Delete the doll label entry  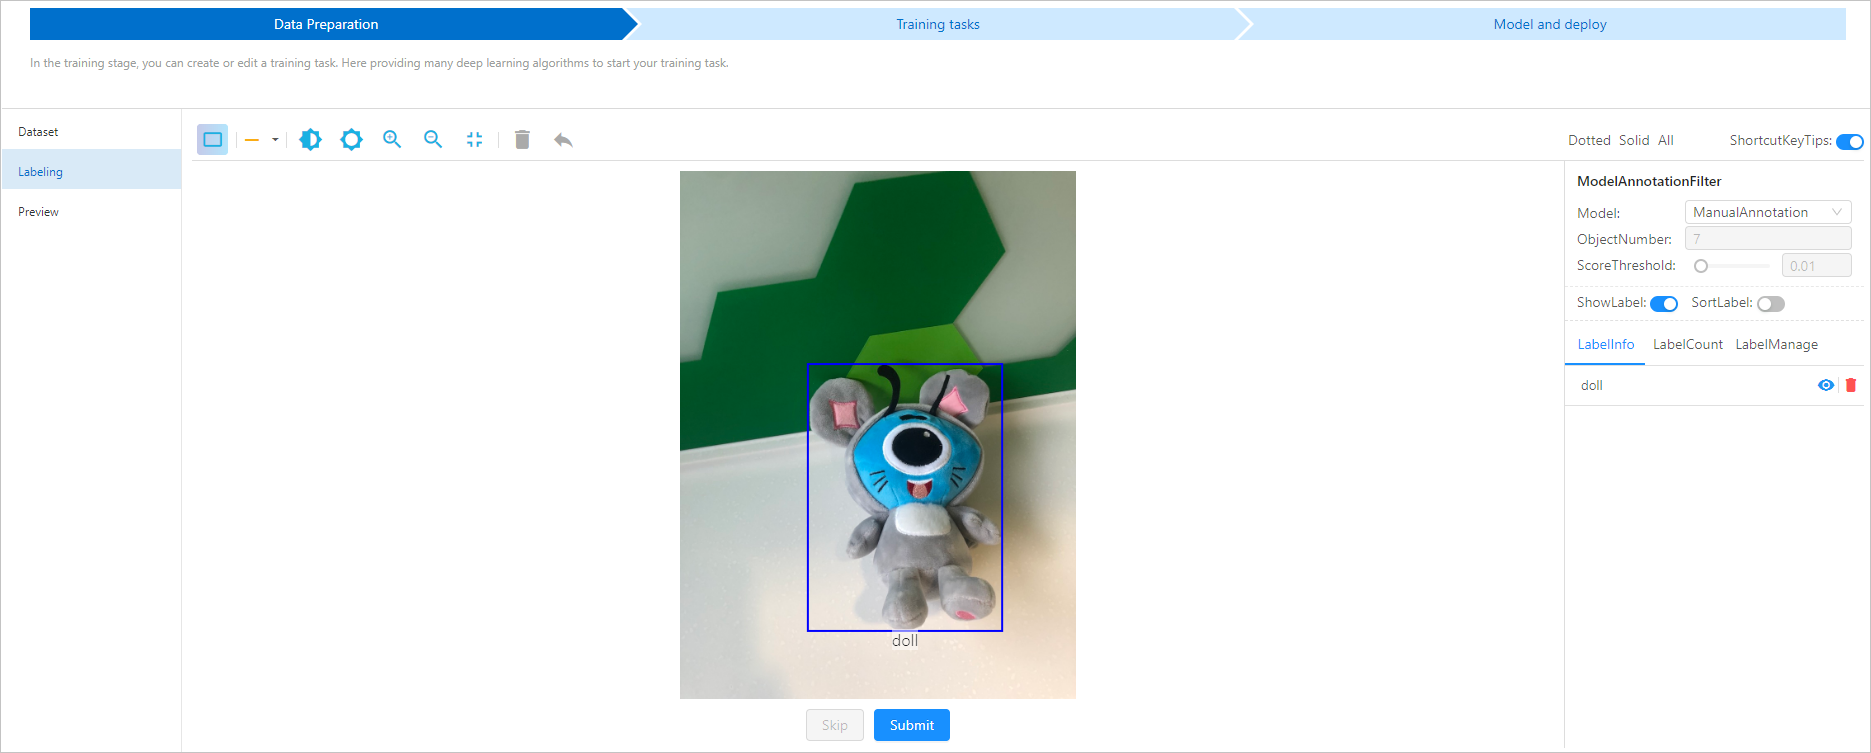(1851, 385)
